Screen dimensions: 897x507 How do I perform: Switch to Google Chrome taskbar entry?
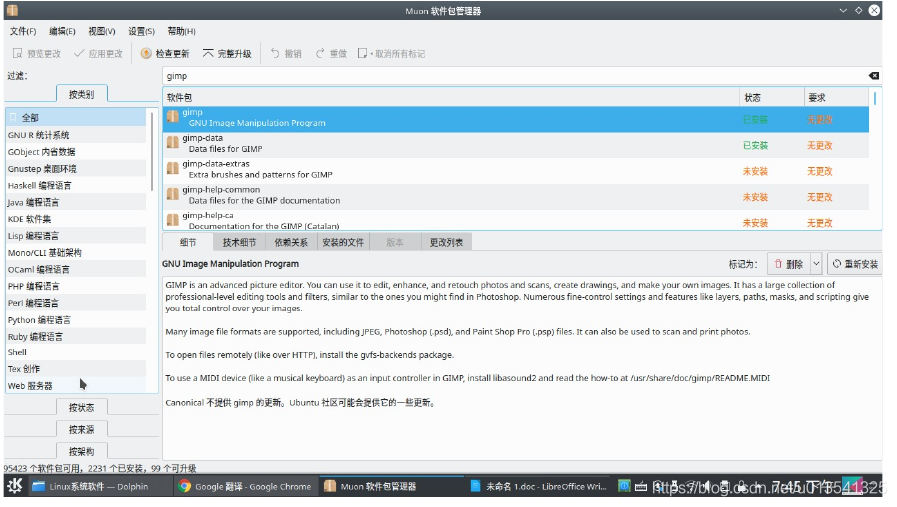point(245,486)
